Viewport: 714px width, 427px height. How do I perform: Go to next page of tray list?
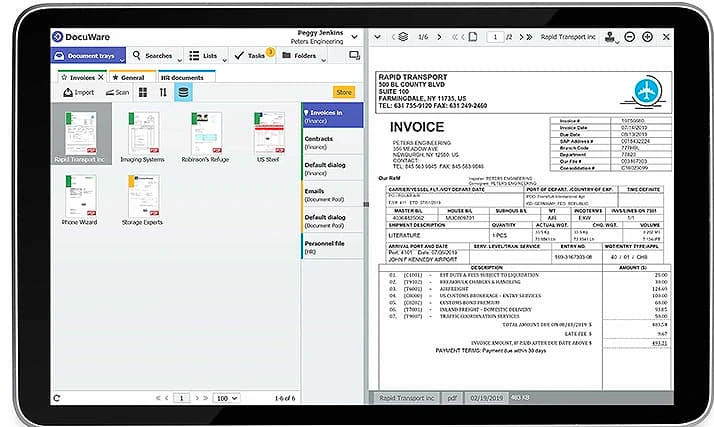[197, 398]
